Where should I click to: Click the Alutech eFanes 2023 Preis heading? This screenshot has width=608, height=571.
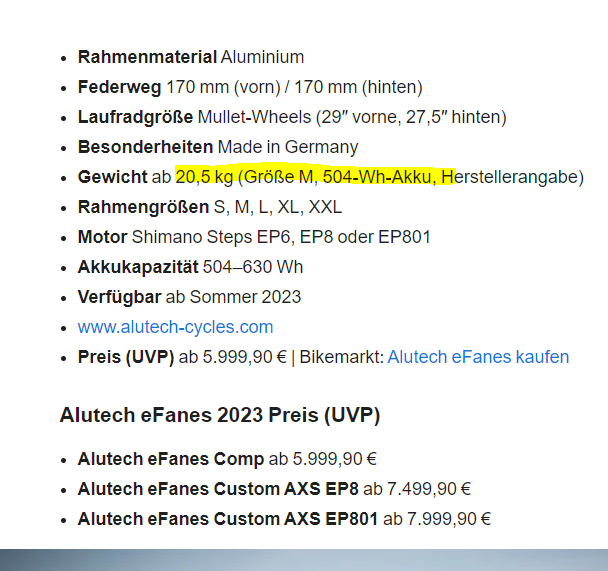coord(220,415)
